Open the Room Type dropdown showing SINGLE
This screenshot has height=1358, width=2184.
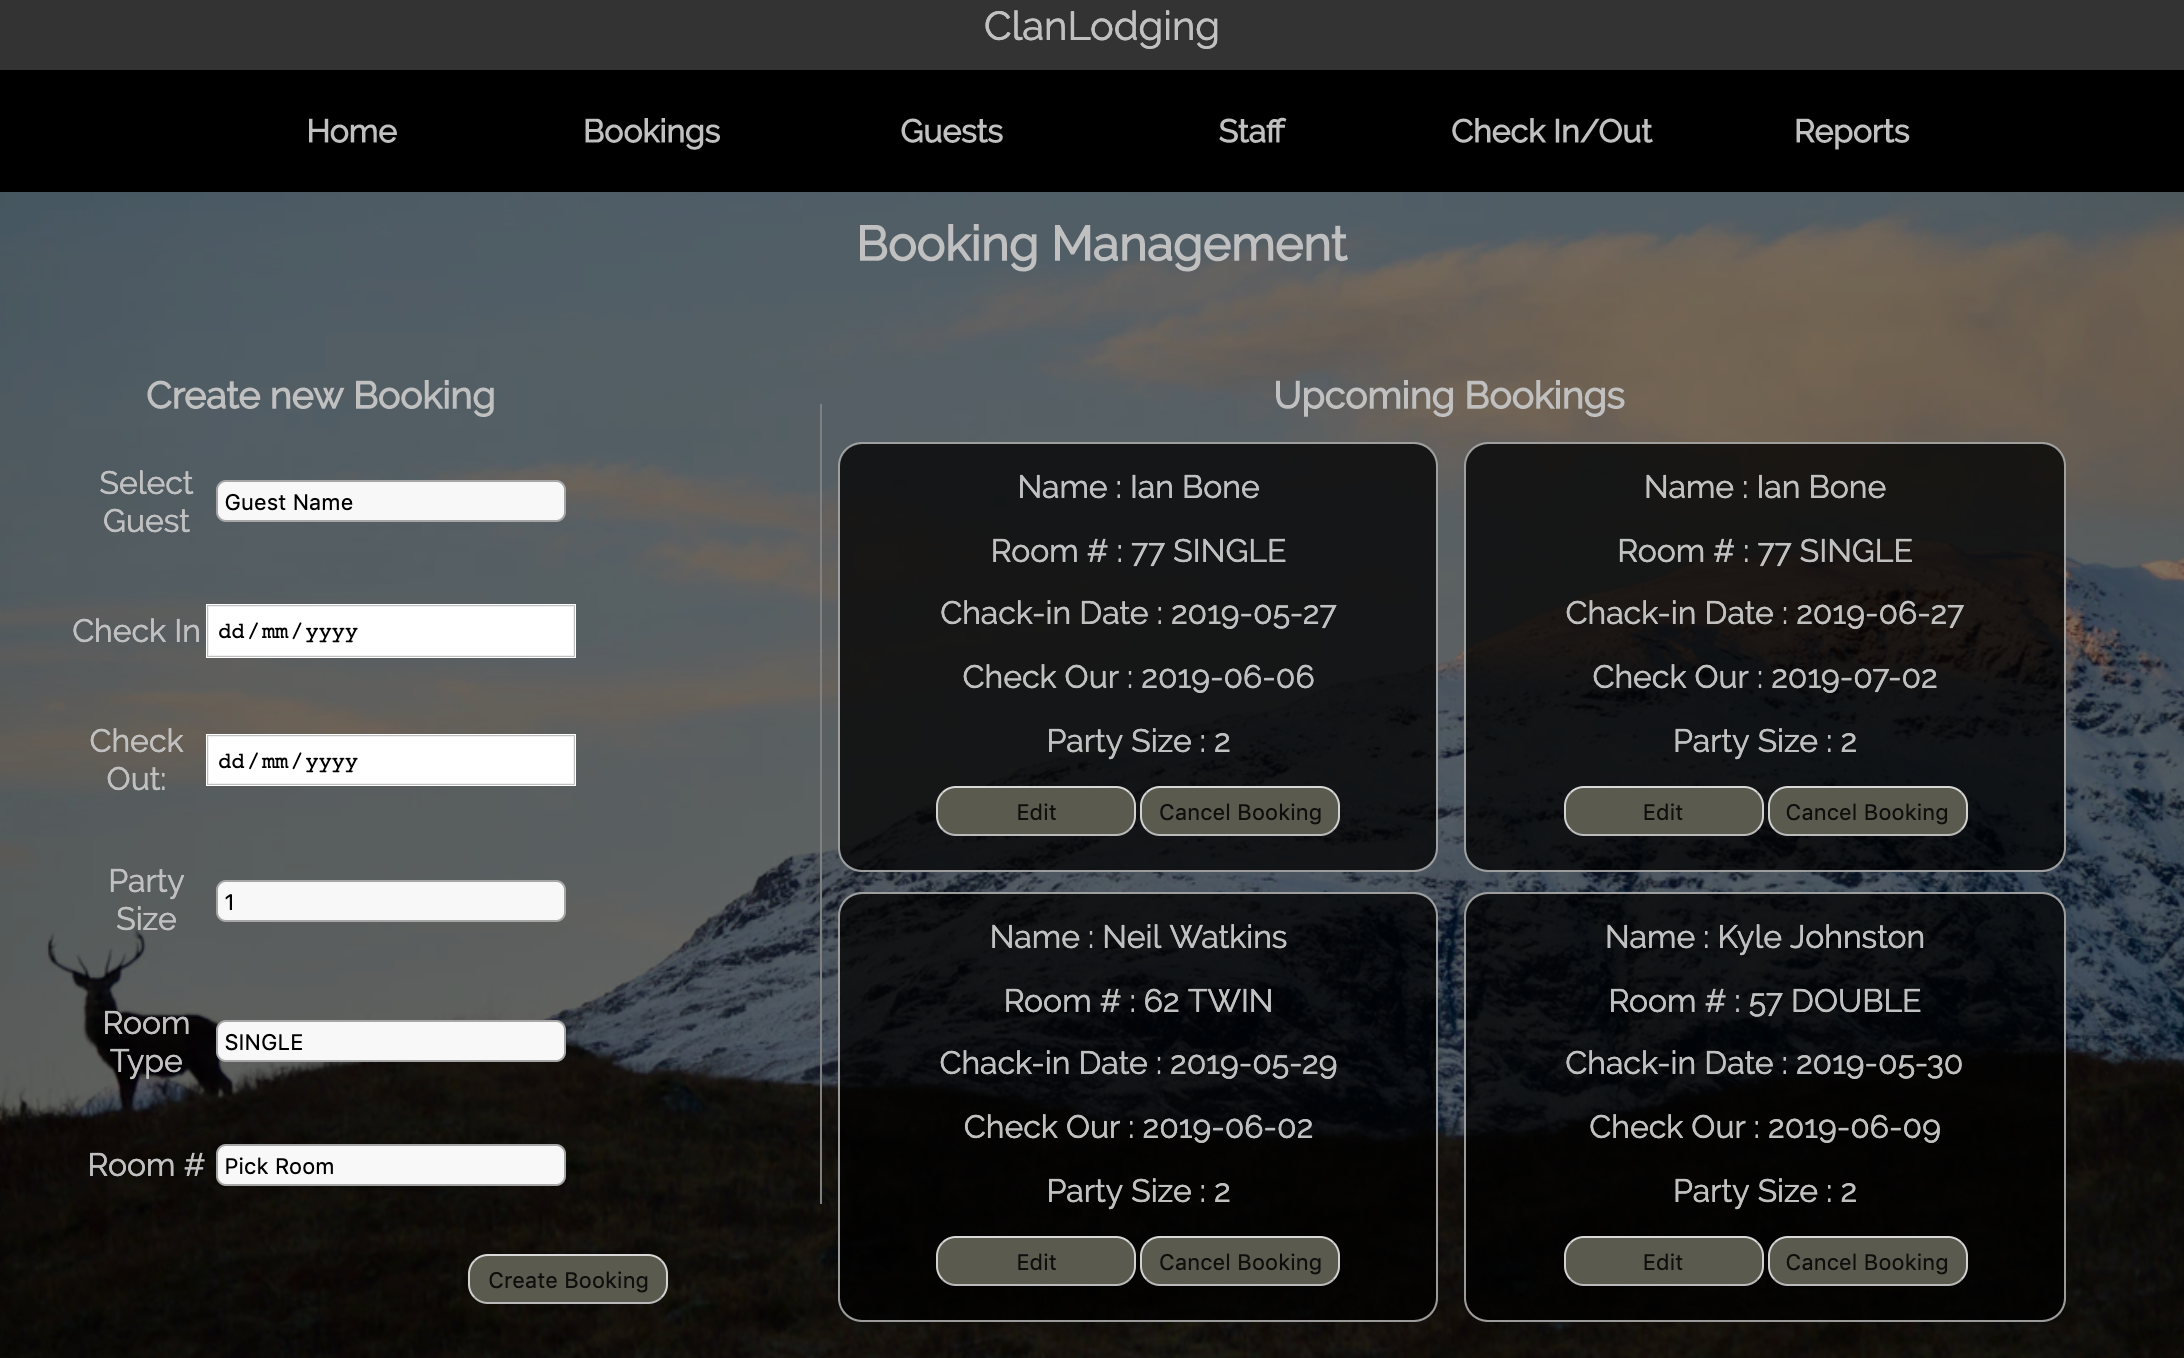coord(390,1041)
